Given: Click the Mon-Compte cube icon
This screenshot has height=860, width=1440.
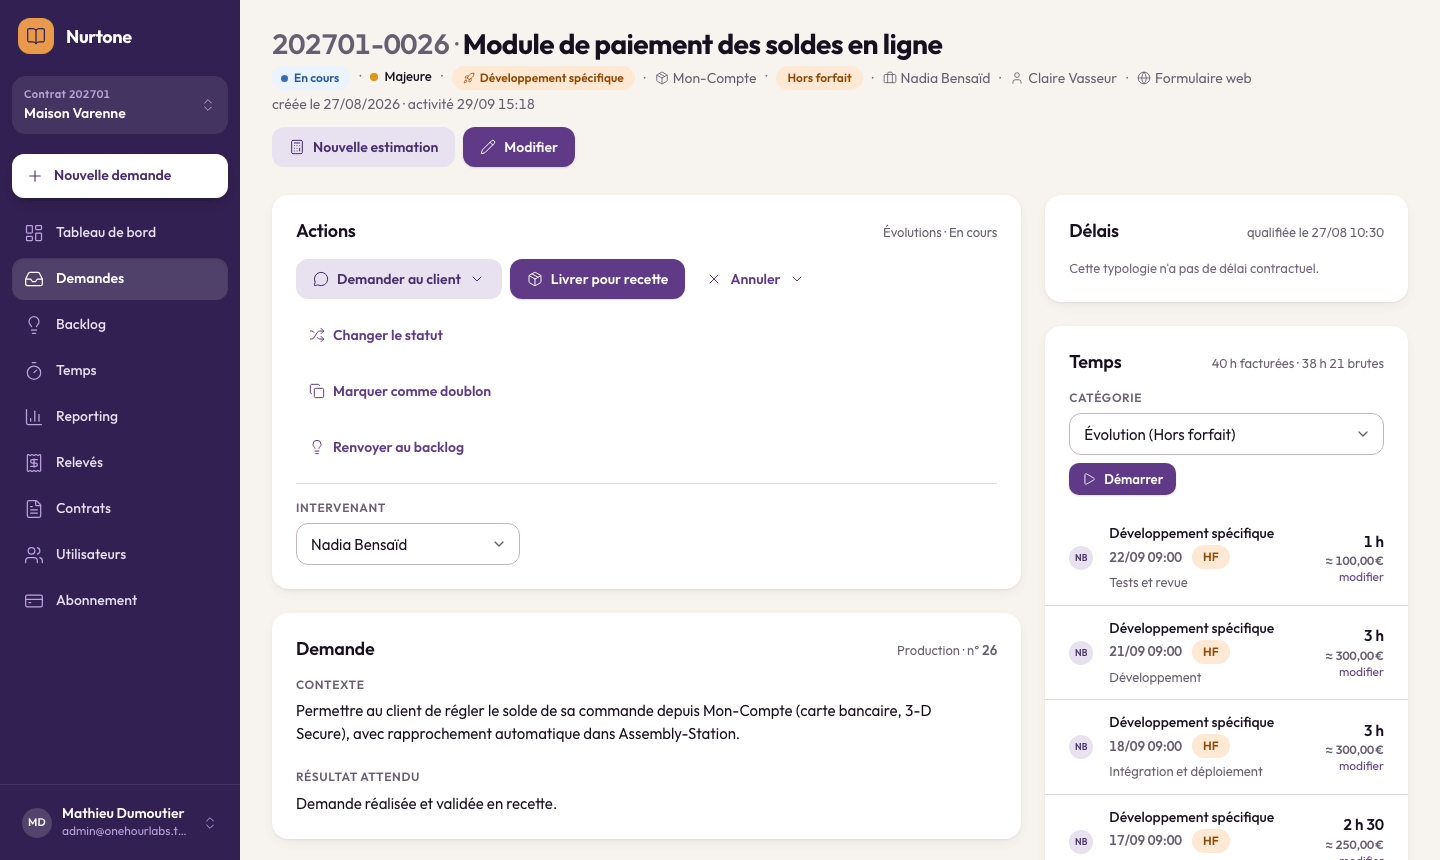Looking at the screenshot, I should (661, 78).
